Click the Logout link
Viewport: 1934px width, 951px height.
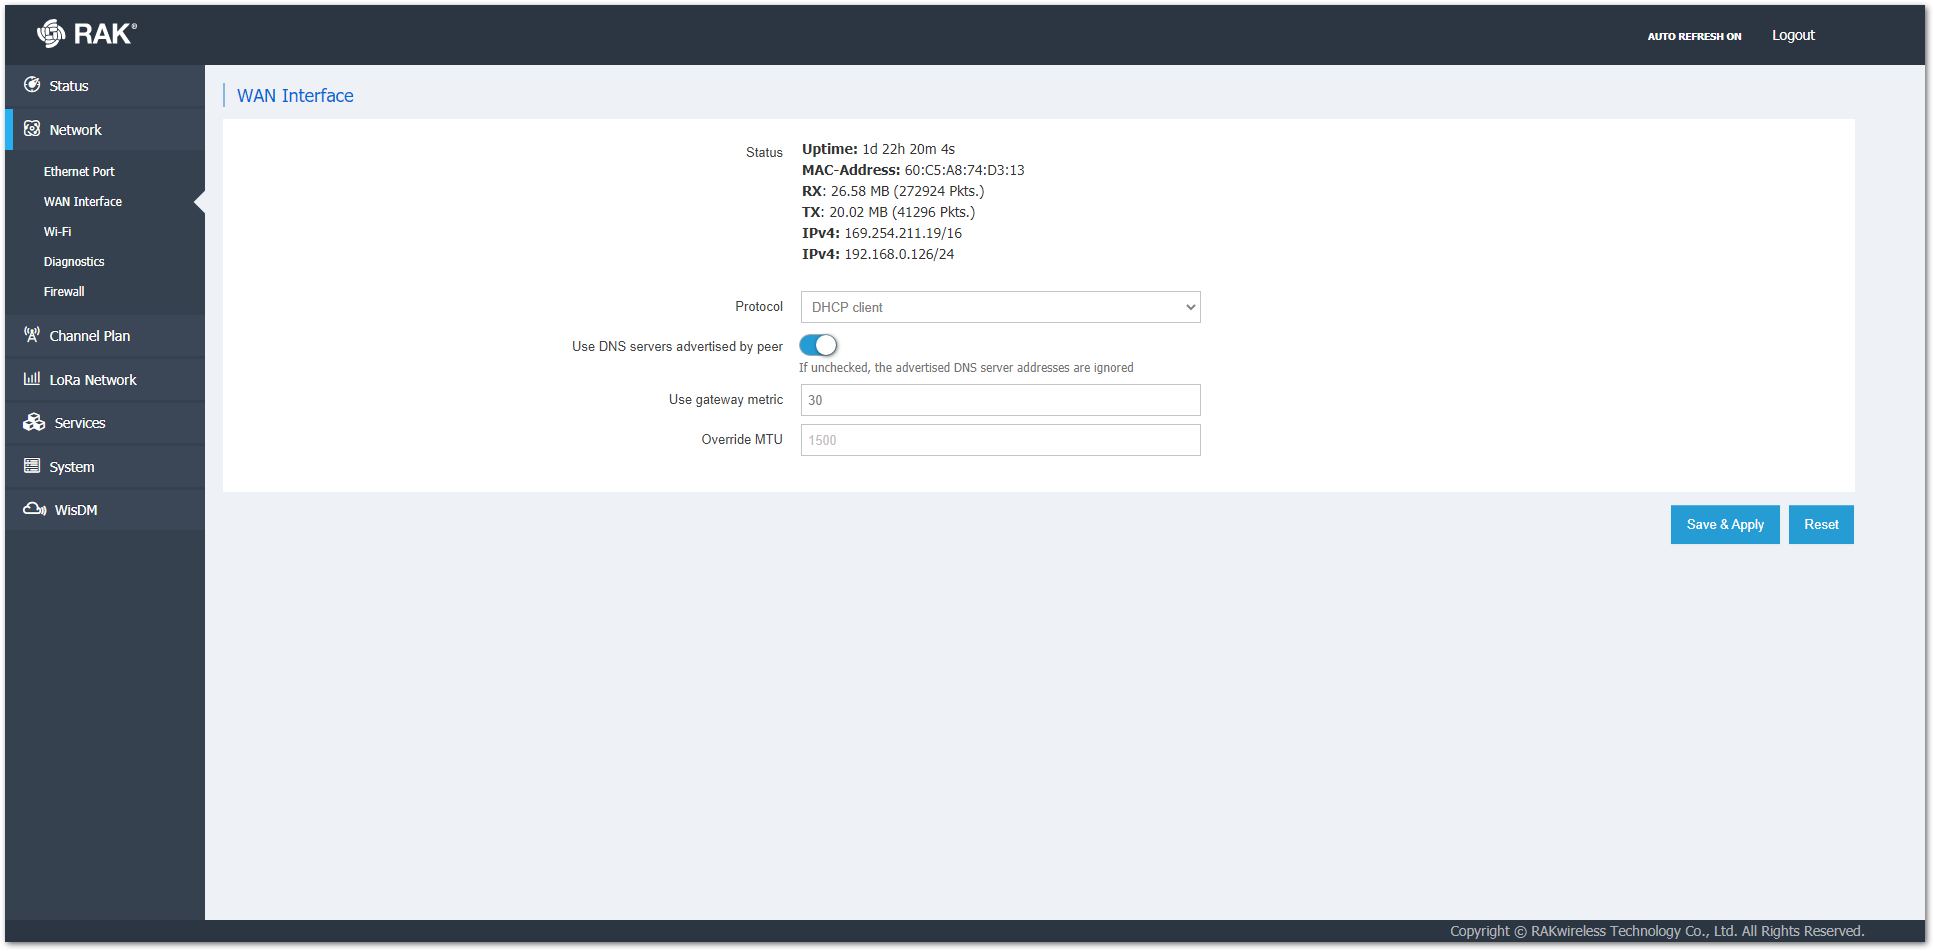1793,35
